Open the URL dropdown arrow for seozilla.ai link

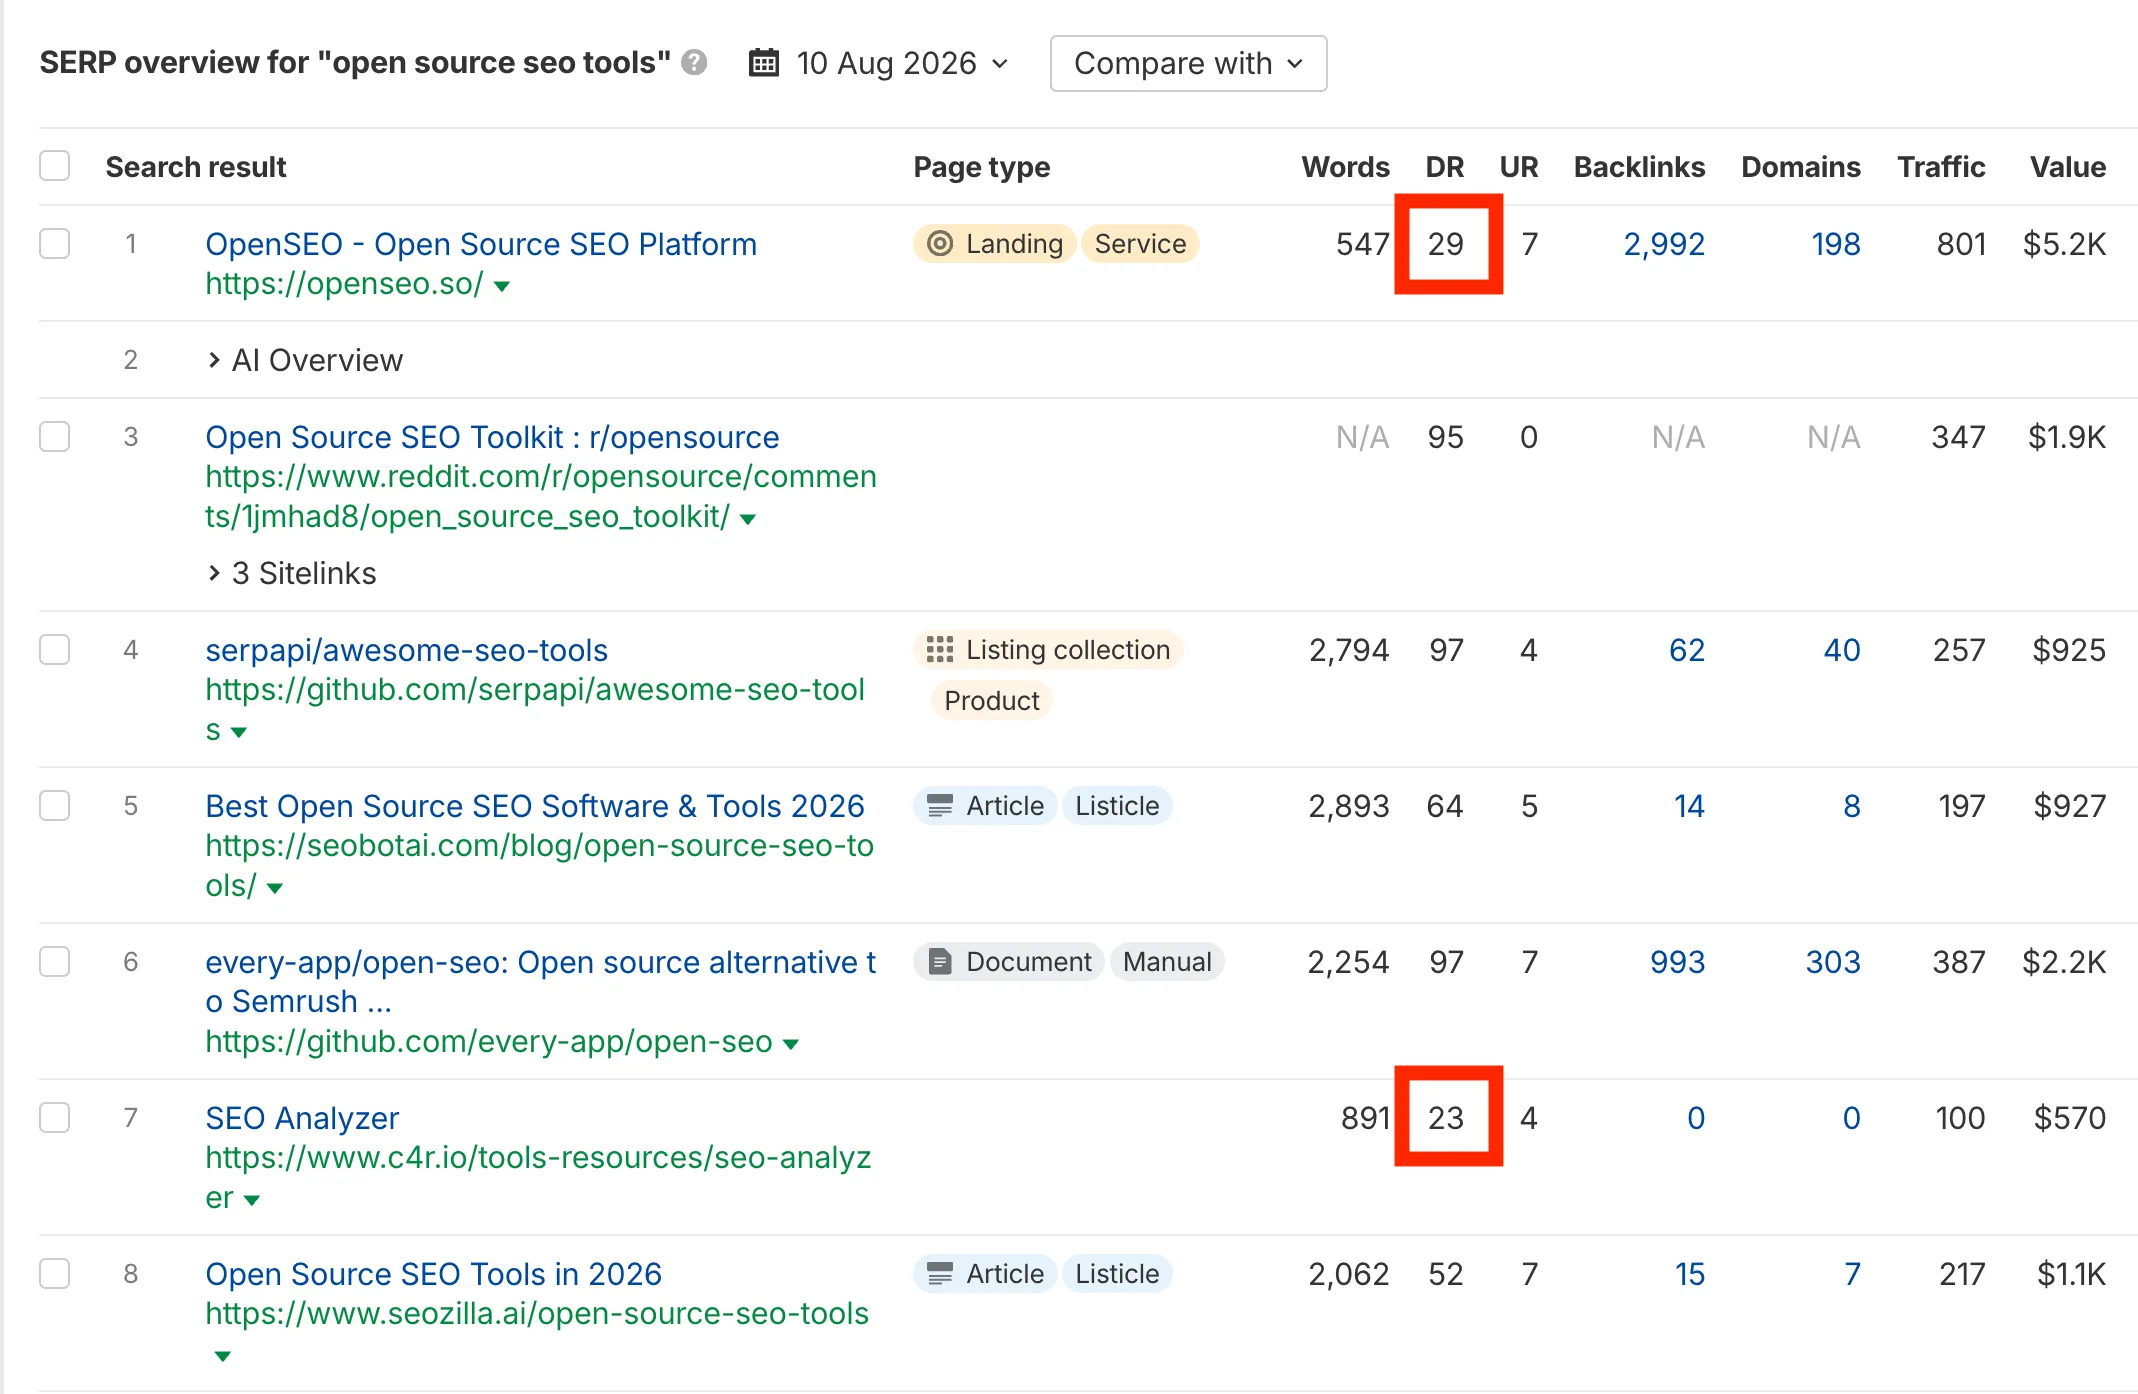222,1356
